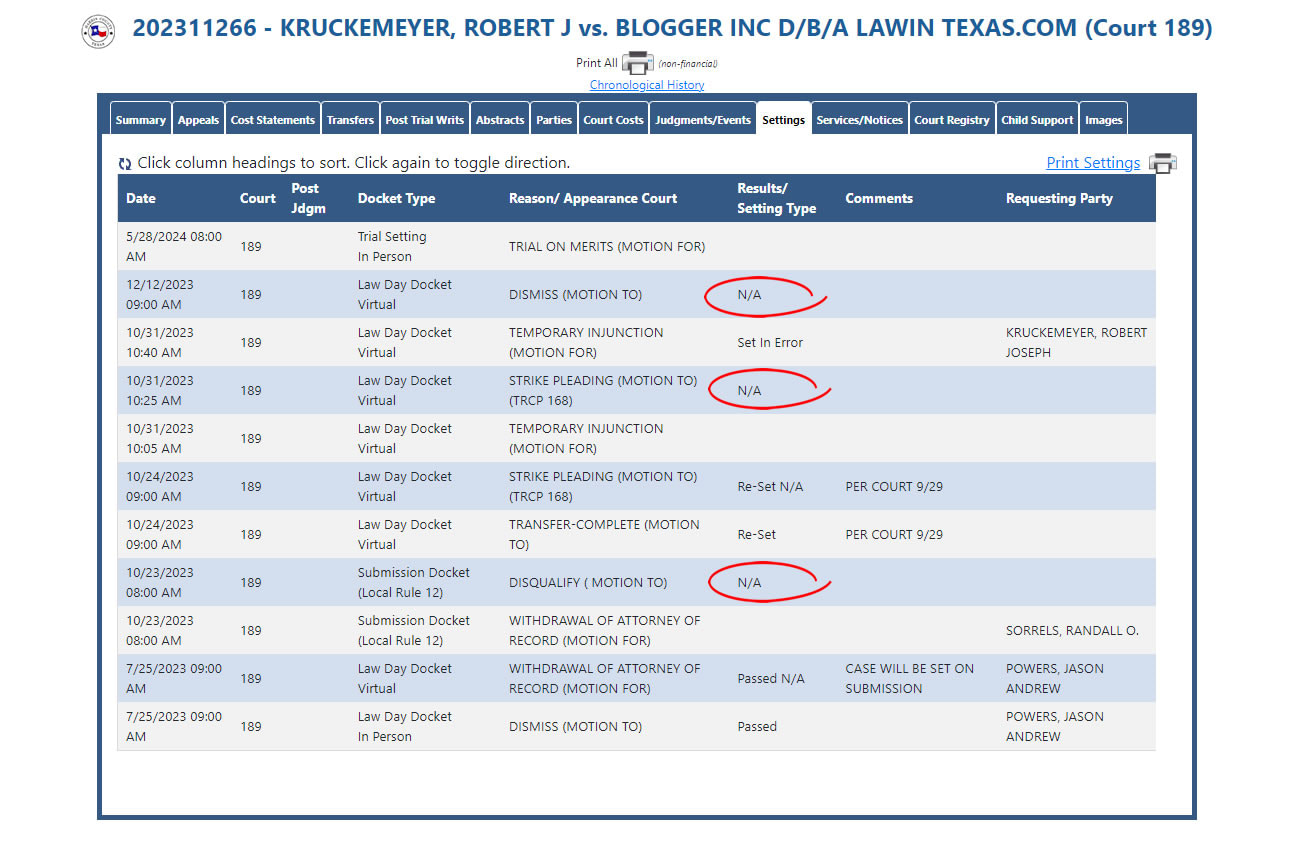Click TRIAL ON MERITS (MOTION FOR) text
Viewport: 1293px width, 849px height.
(x=607, y=246)
